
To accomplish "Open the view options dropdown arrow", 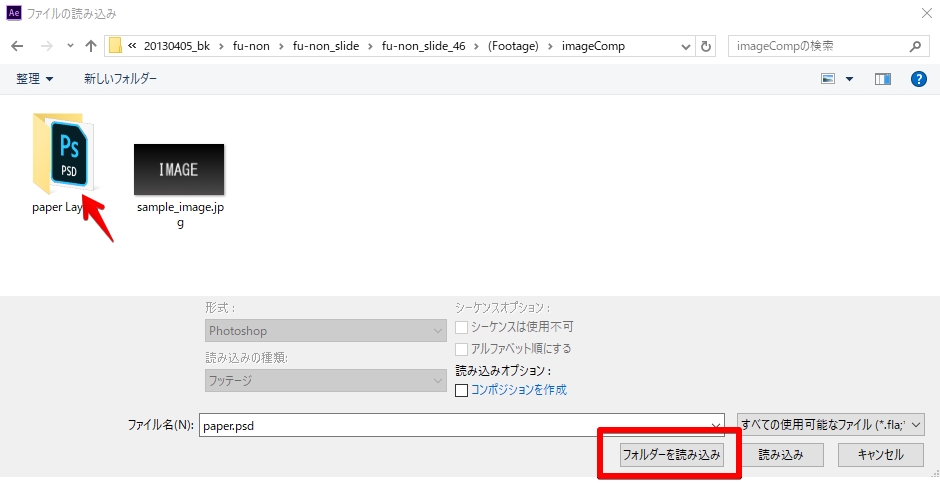I will tap(849, 79).
